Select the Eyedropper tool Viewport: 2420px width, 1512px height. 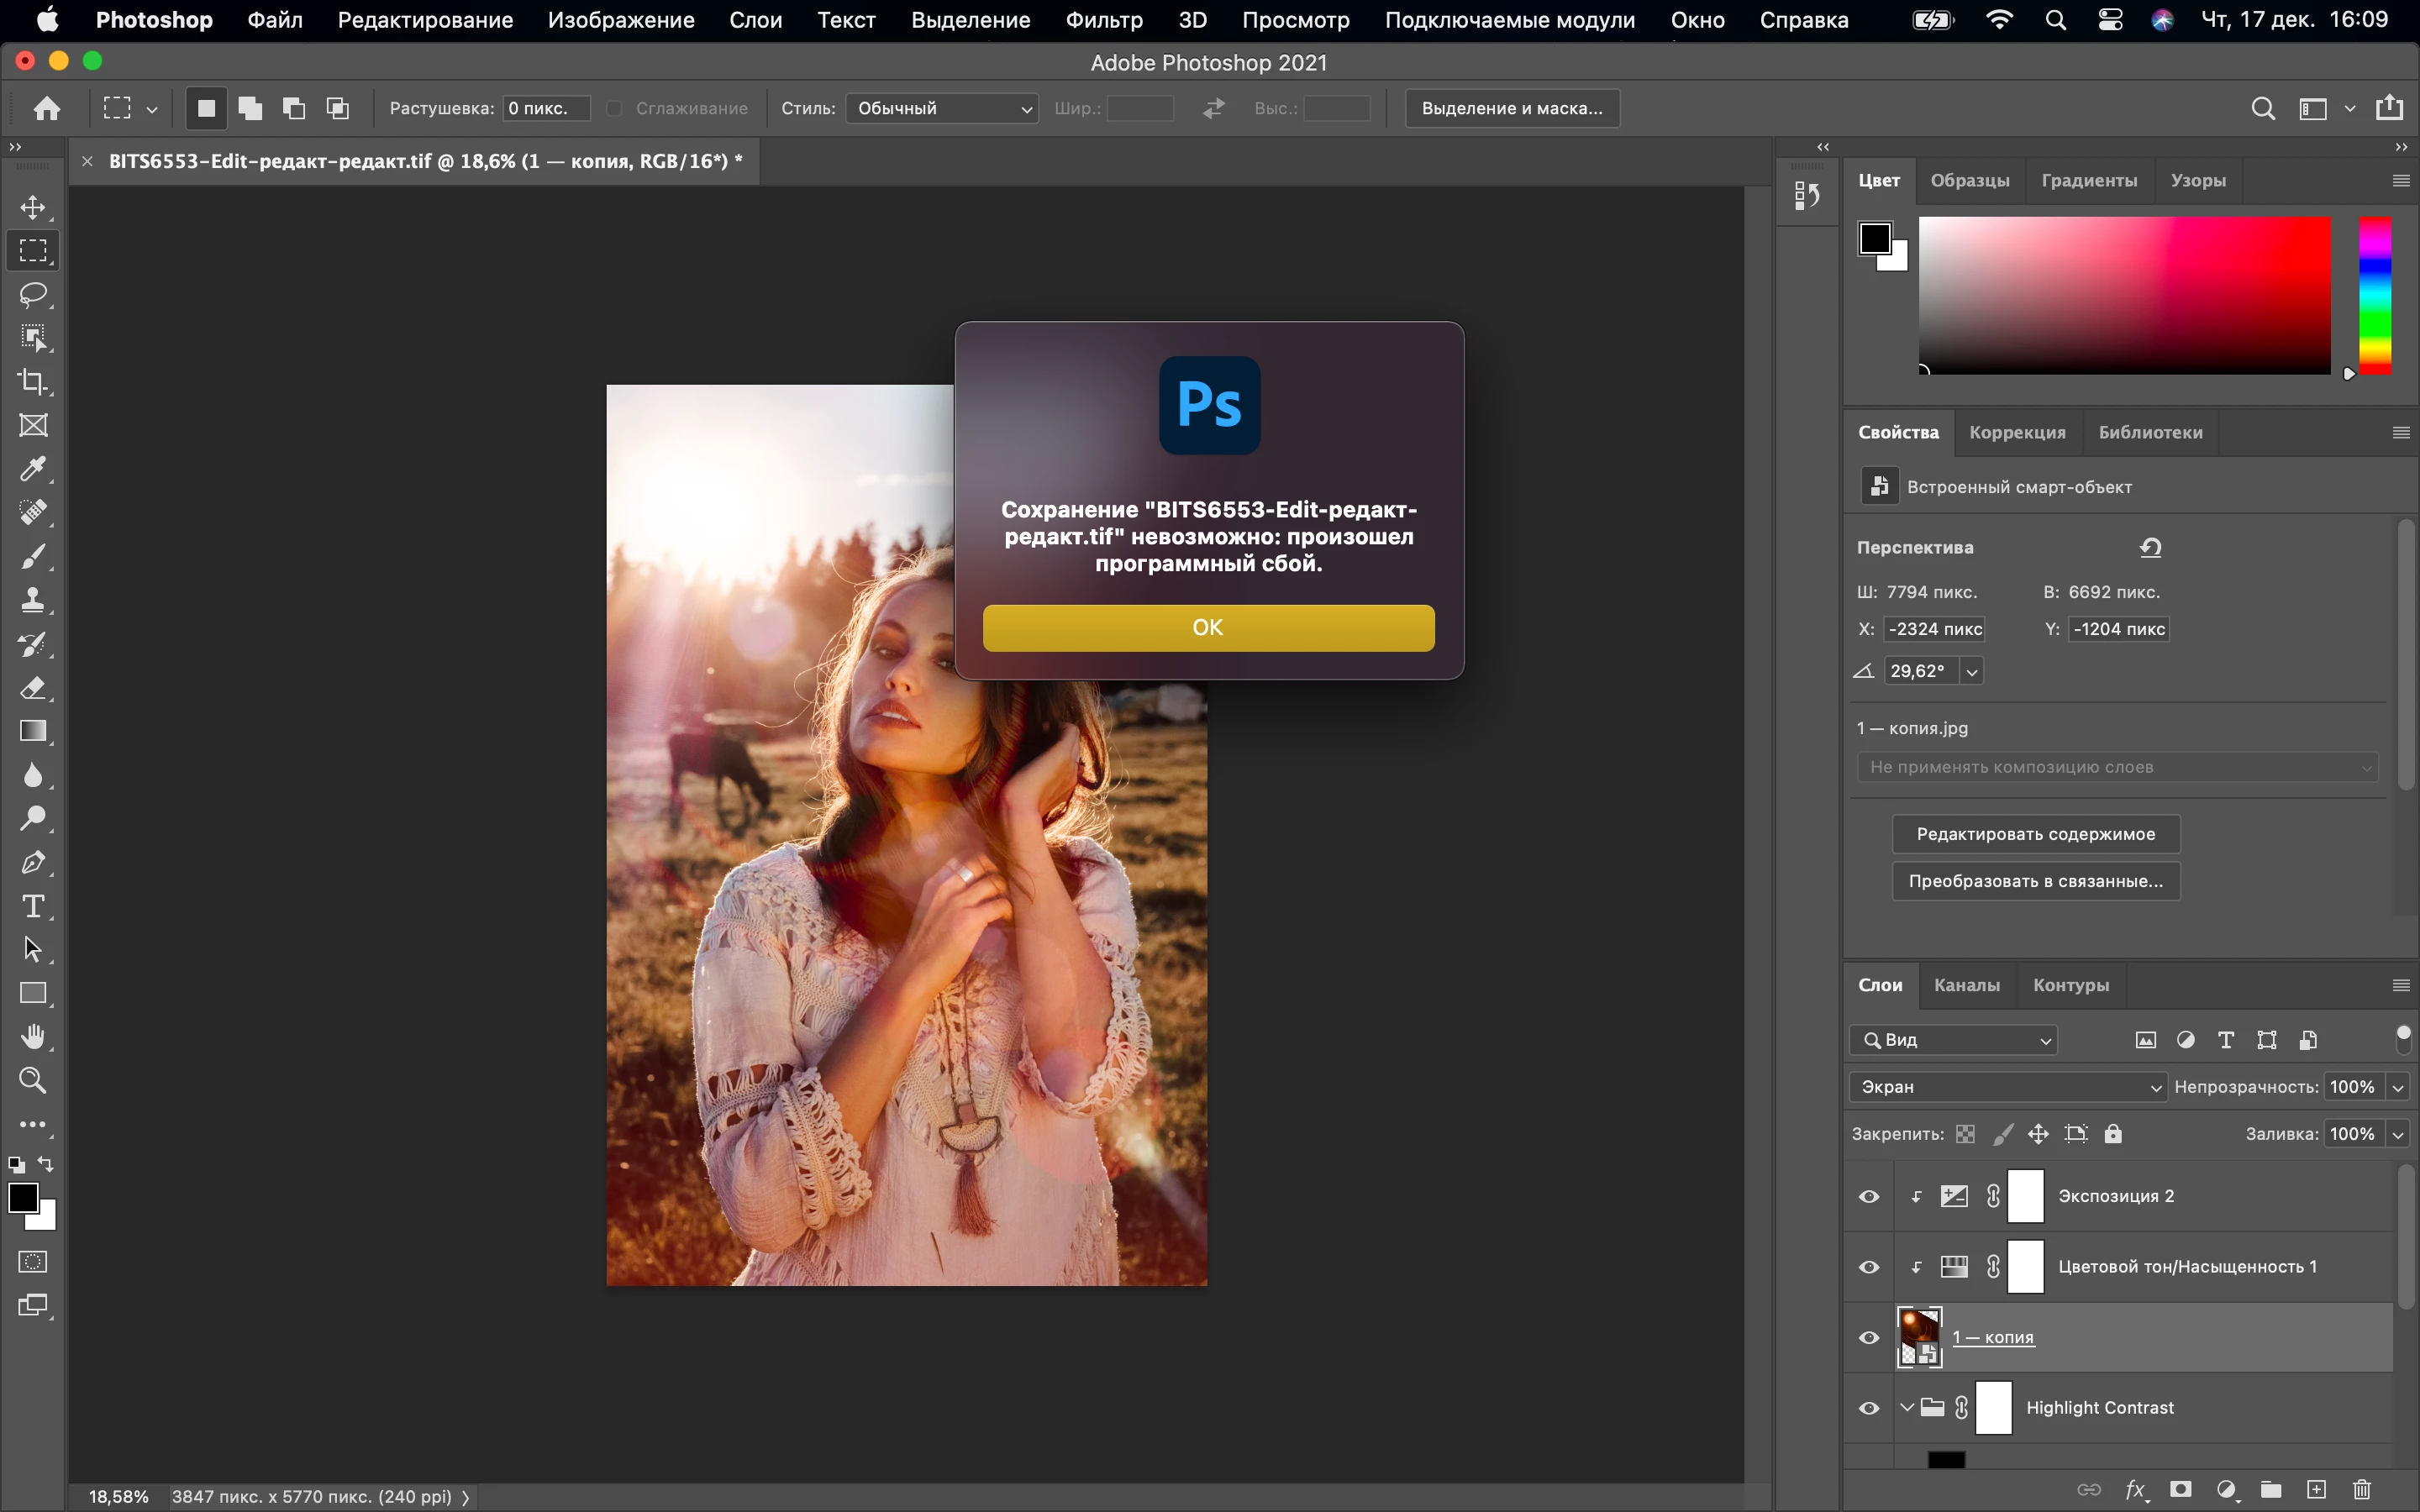(33, 468)
